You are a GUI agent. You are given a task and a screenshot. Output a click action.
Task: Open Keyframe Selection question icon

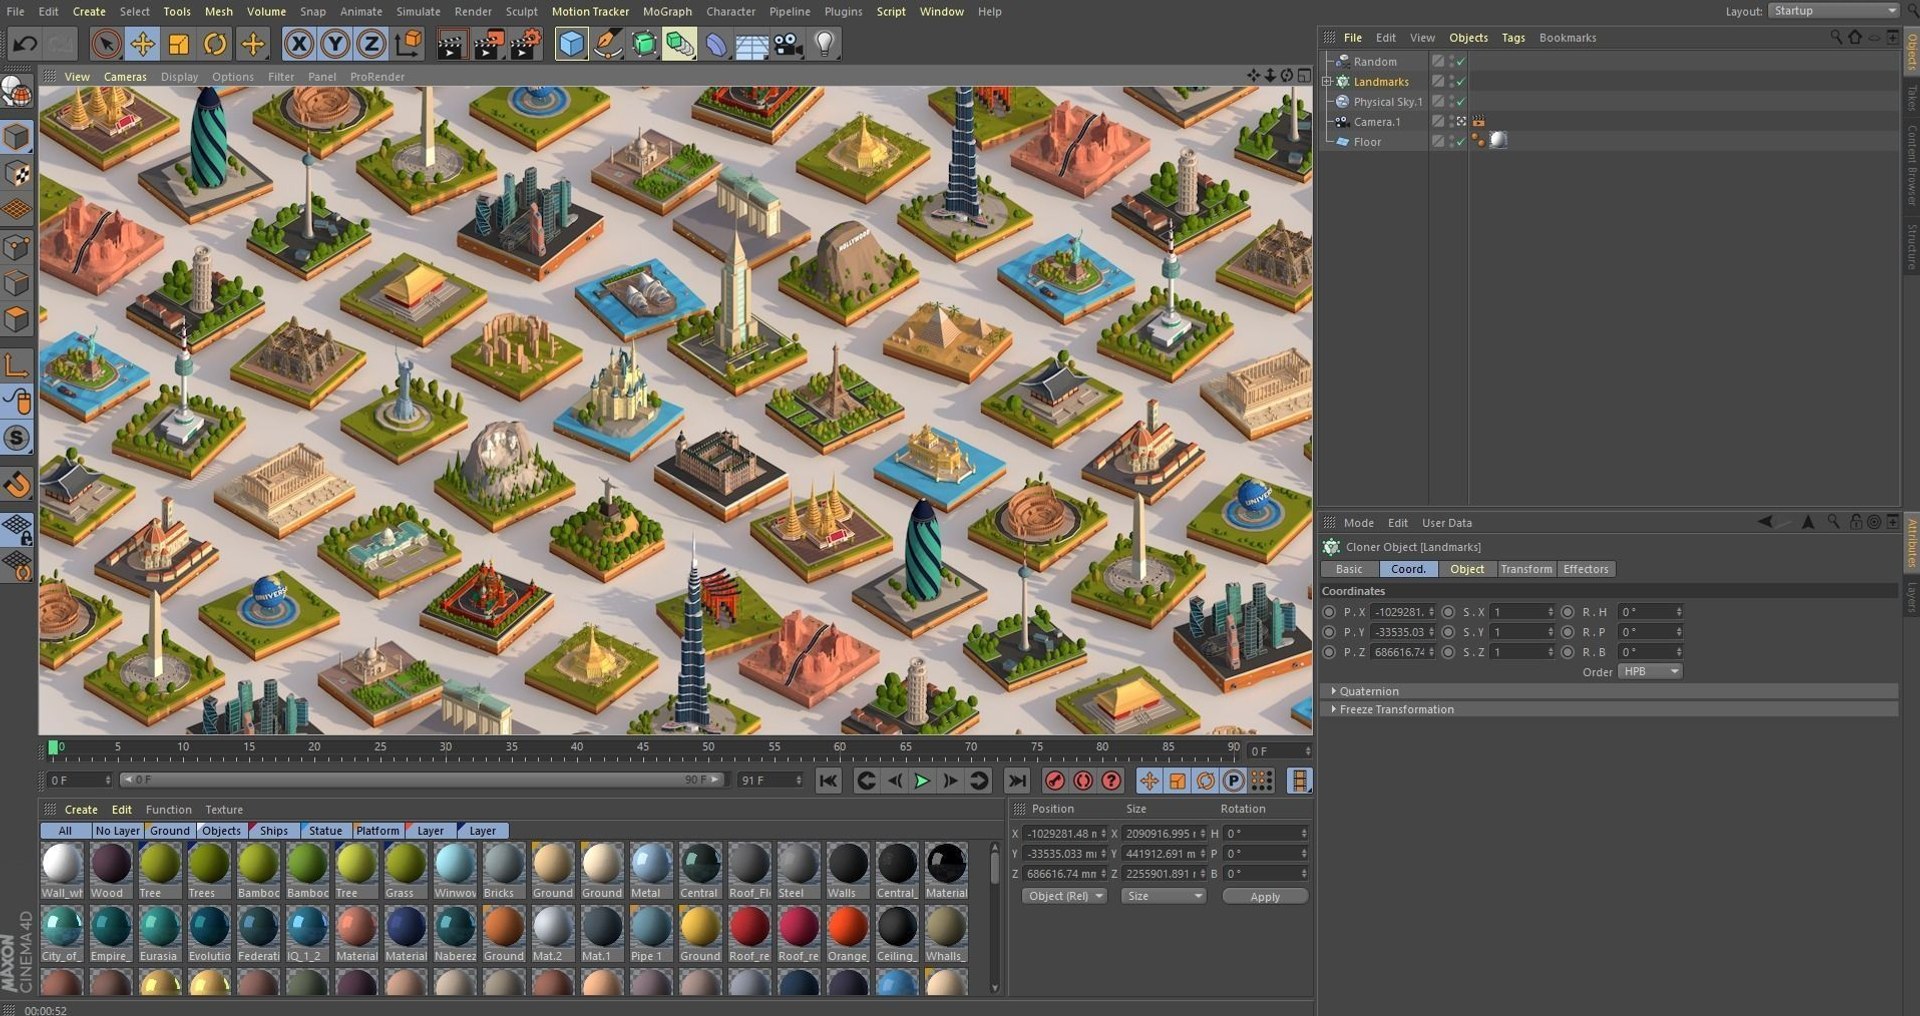(x=1111, y=781)
